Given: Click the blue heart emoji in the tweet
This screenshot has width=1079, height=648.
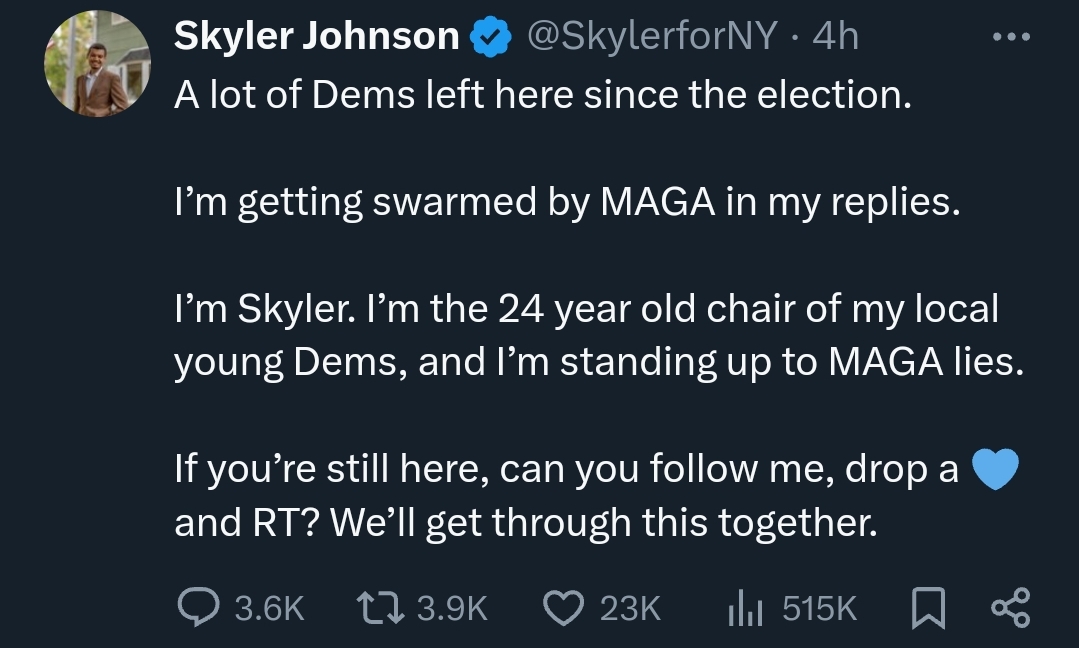Looking at the screenshot, I should pyautogui.click(x=994, y=469).
